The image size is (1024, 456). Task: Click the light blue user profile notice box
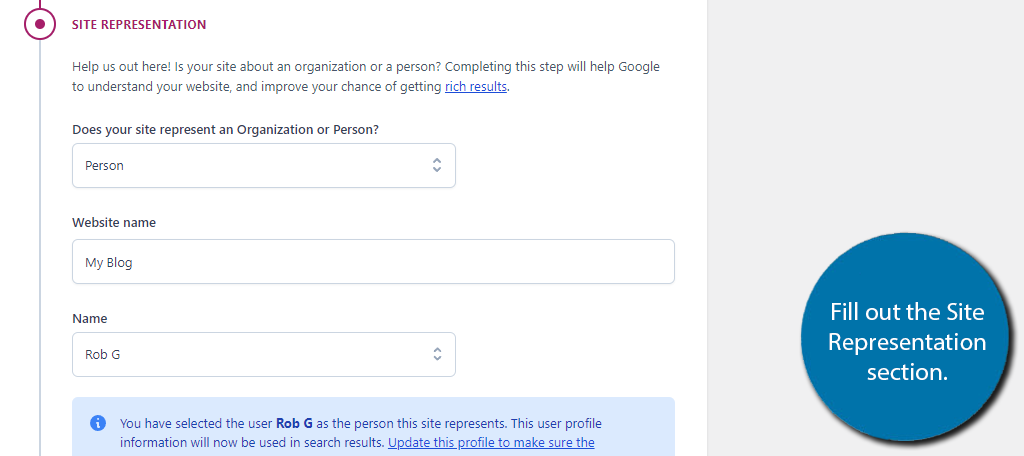coord(373,427)
